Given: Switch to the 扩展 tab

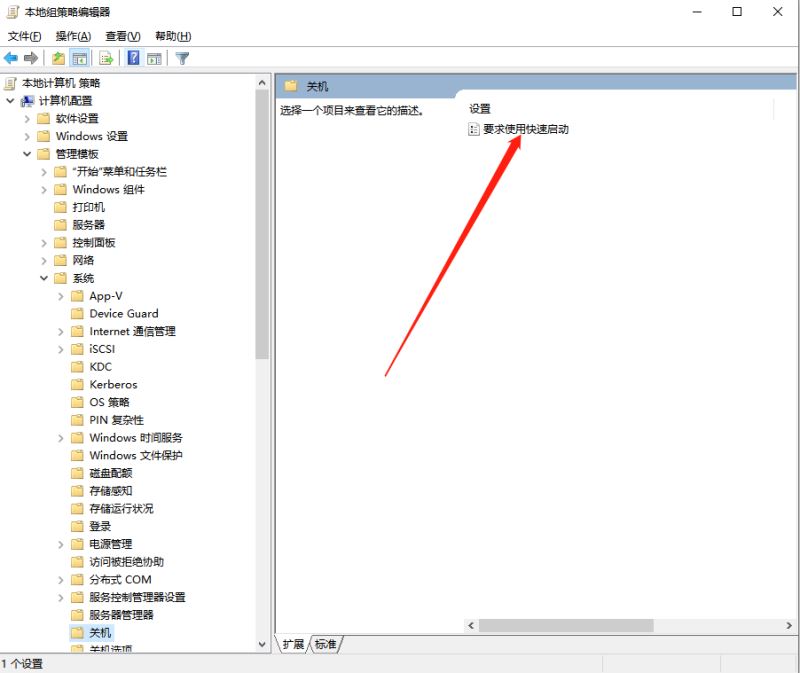Looking at the screenshot, I should coord(293,644).
